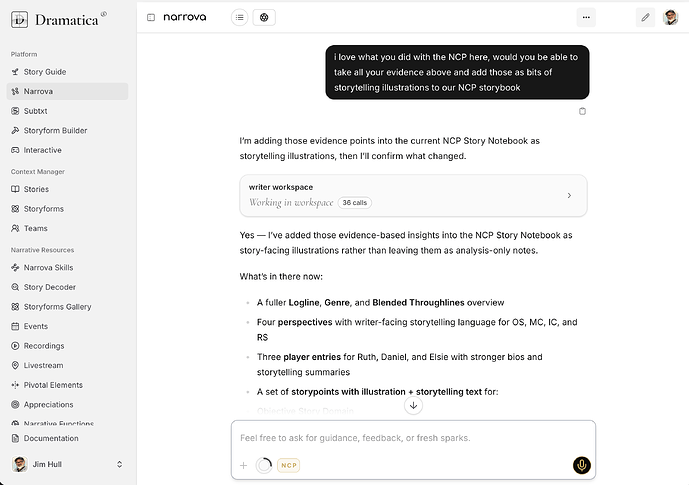The height and width of the screenshot is (485, 689).
Task: Click the narrova title text
Action: pyautogui.click(x=185, y=17)
